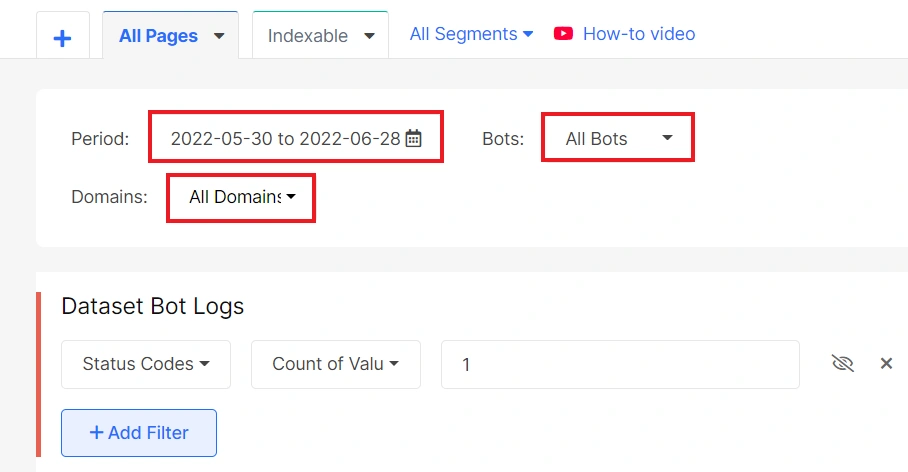Viewport: 908px width, 472px height.
Task: Click the filter value field containing 1
Action: tap(620, 364)
